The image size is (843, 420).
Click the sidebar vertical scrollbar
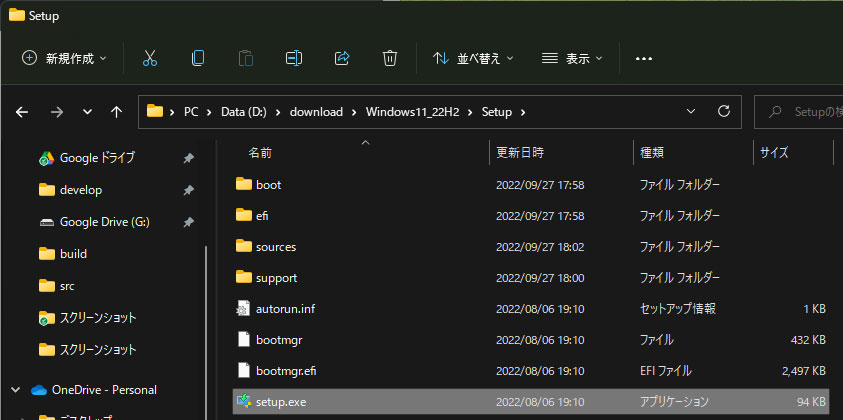coord(205,332)
